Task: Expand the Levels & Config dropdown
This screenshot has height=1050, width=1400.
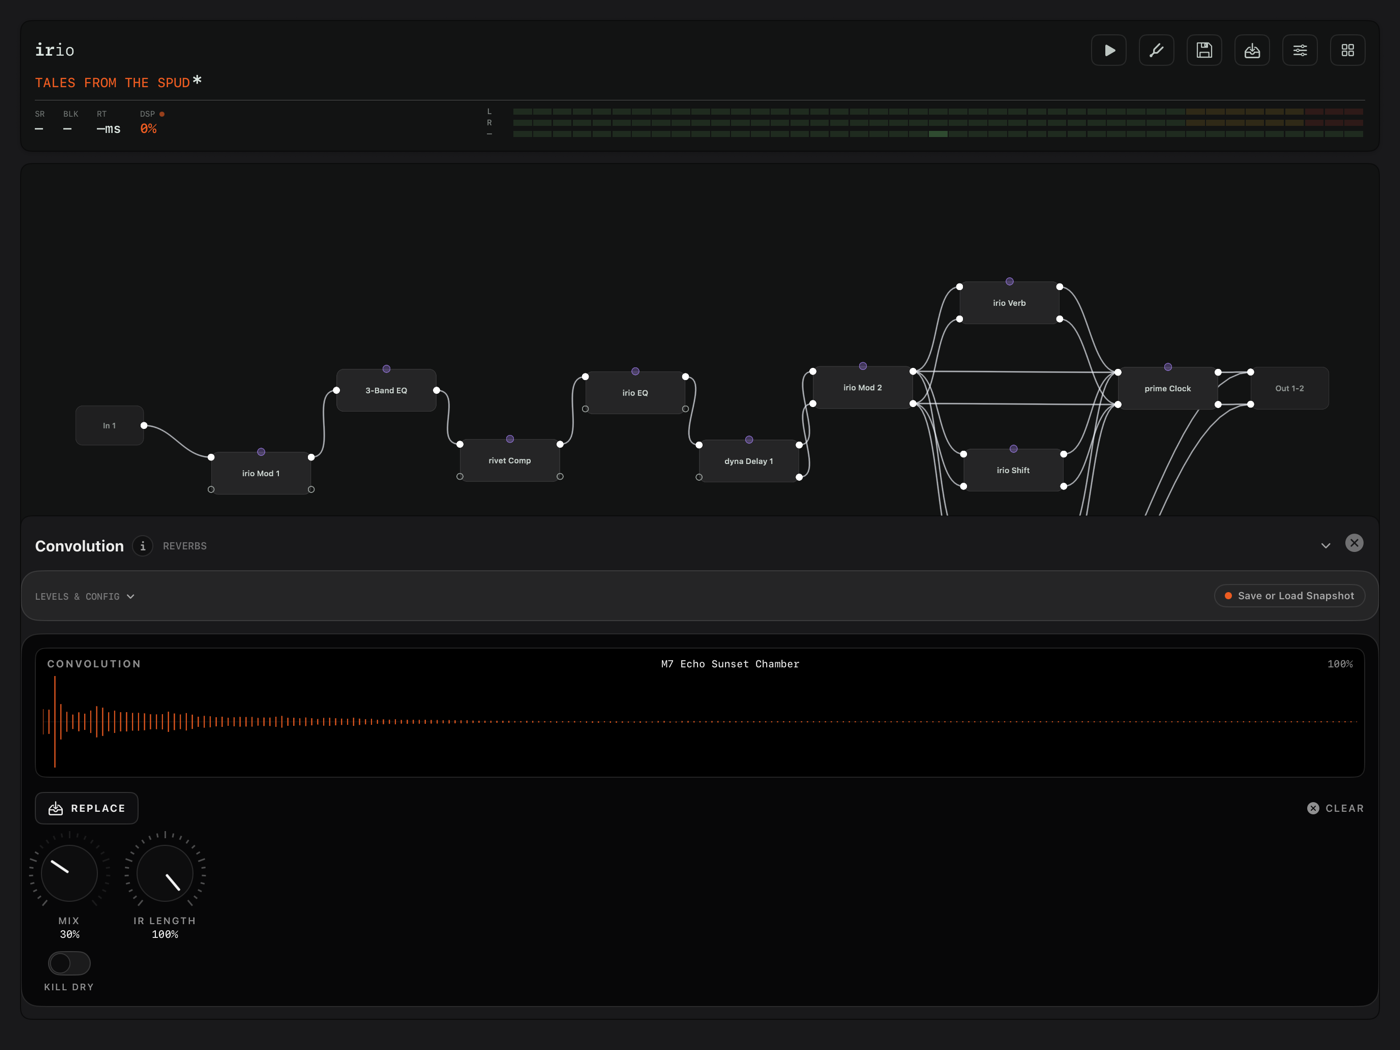Action: point(85,597)
